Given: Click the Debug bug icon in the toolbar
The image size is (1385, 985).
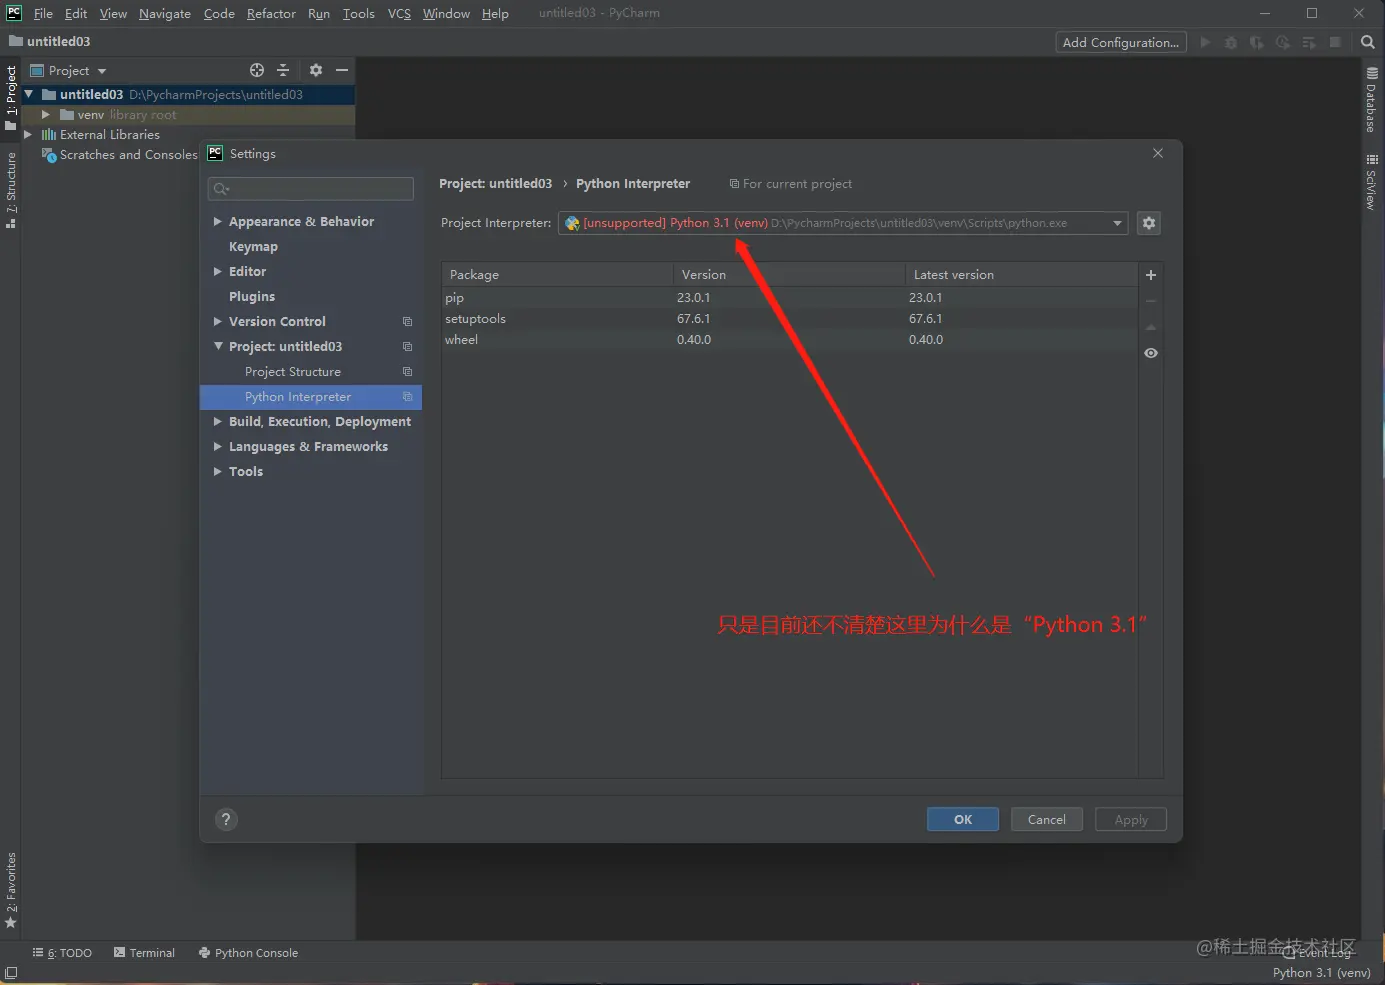Looking at the screenshot, I should click(1231, 42).
